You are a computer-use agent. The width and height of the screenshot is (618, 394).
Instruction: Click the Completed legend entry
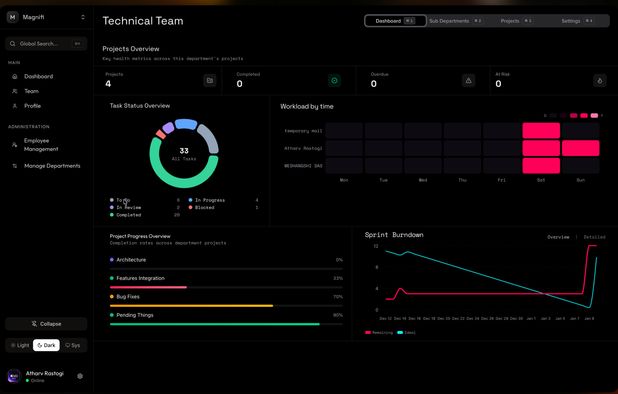[144, 215]
